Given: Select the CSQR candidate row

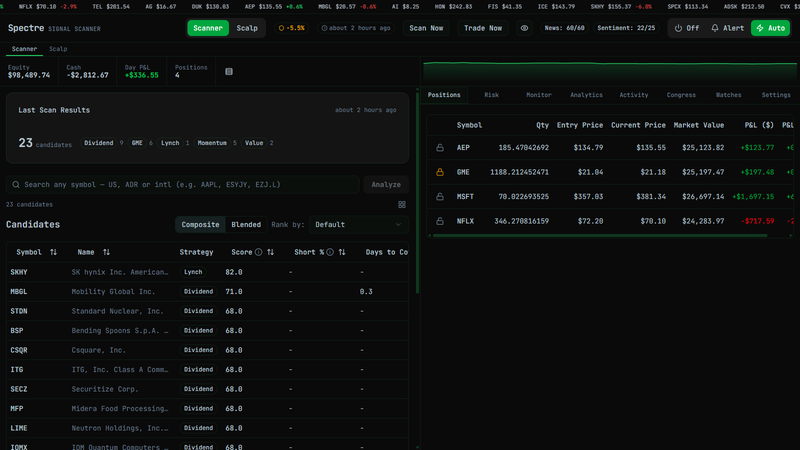Looking at the screenshot, I should click(x=207, y=350).
